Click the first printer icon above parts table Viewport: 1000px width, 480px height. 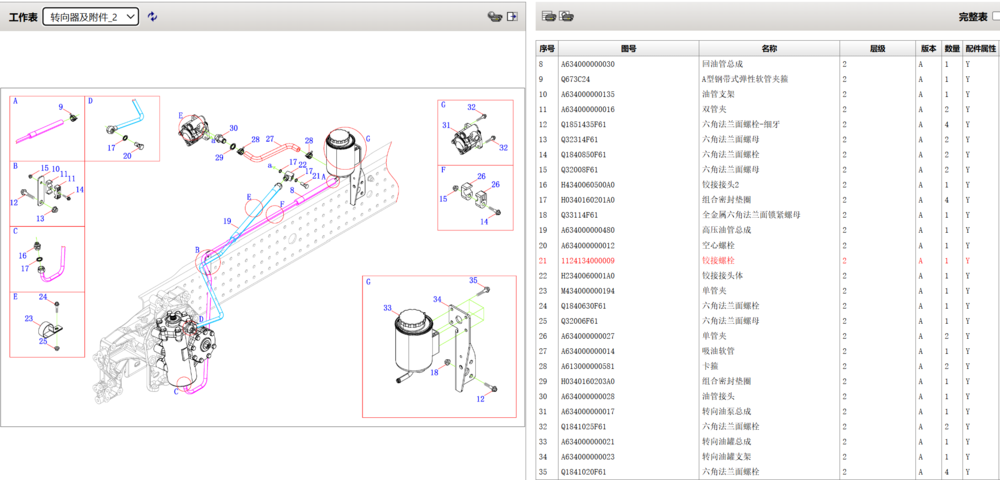[548, 17]
